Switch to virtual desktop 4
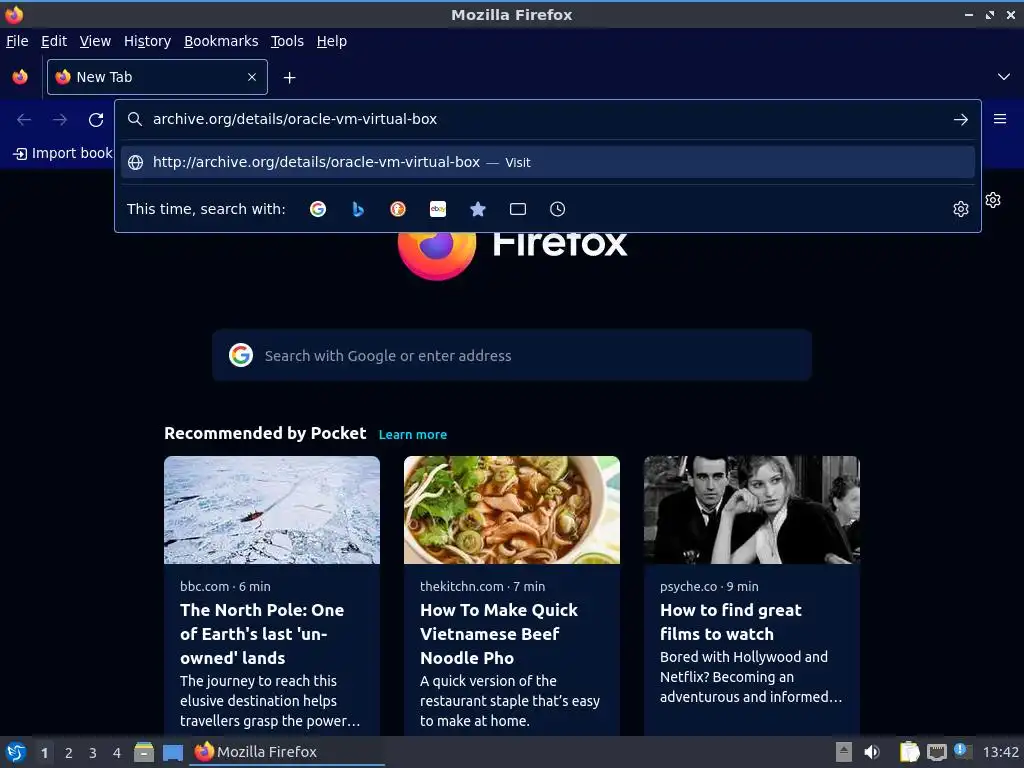The width and height of the screenshot is (1024, 768). point(117,753)
